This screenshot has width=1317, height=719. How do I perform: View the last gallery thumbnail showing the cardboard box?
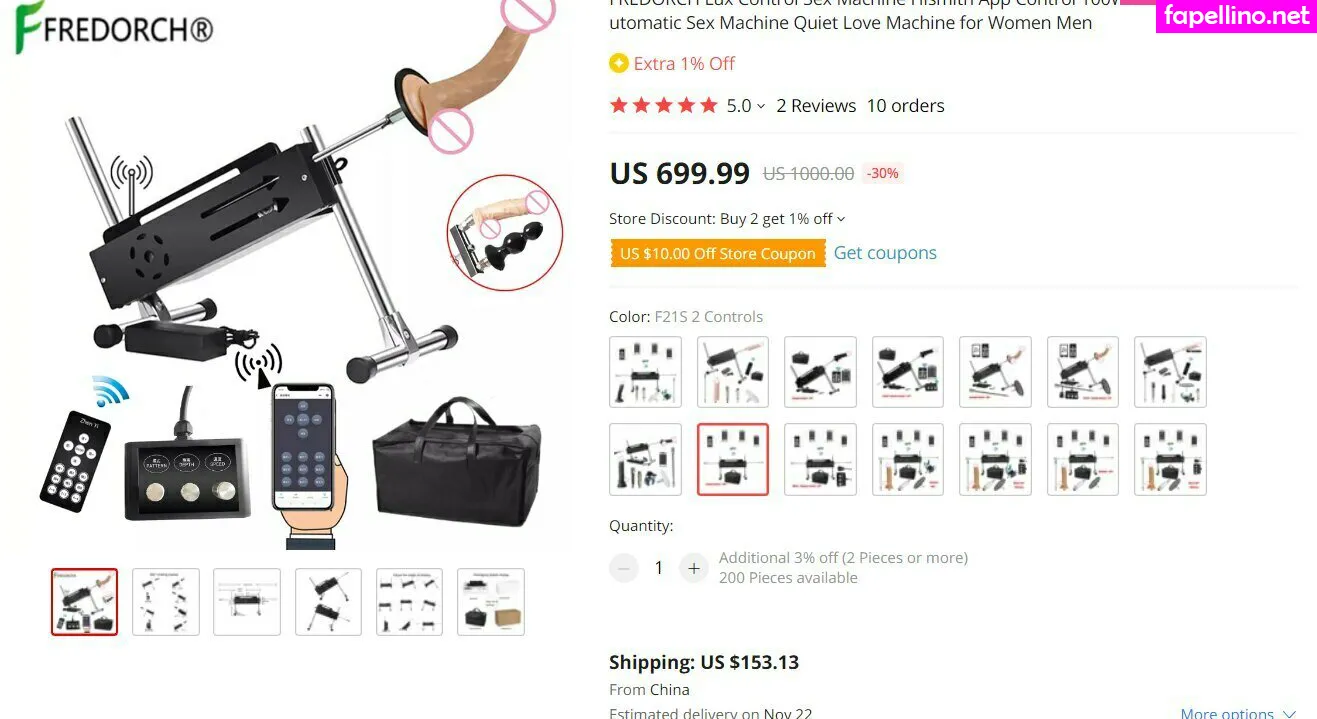pyautogui.click(x=491, y=602)
